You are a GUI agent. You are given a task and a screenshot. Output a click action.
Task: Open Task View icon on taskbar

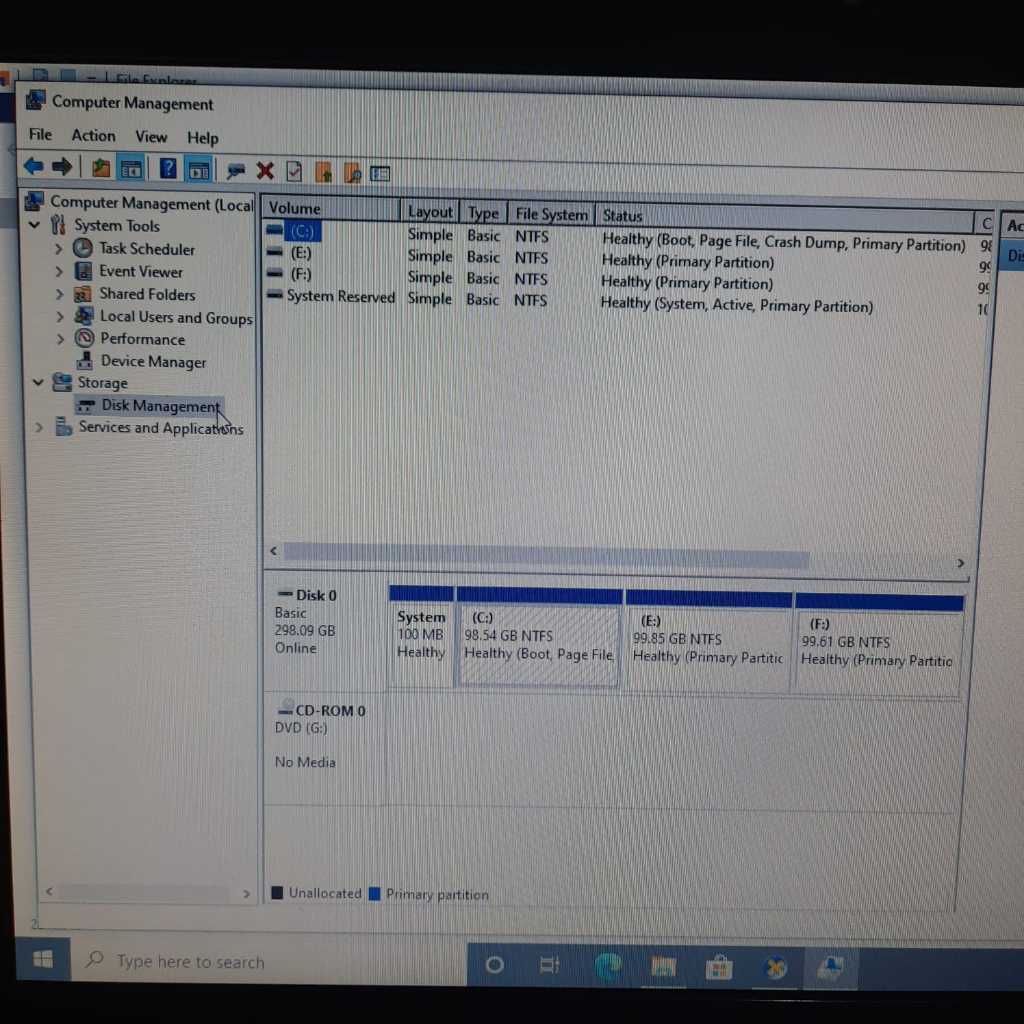coord(549,965)
